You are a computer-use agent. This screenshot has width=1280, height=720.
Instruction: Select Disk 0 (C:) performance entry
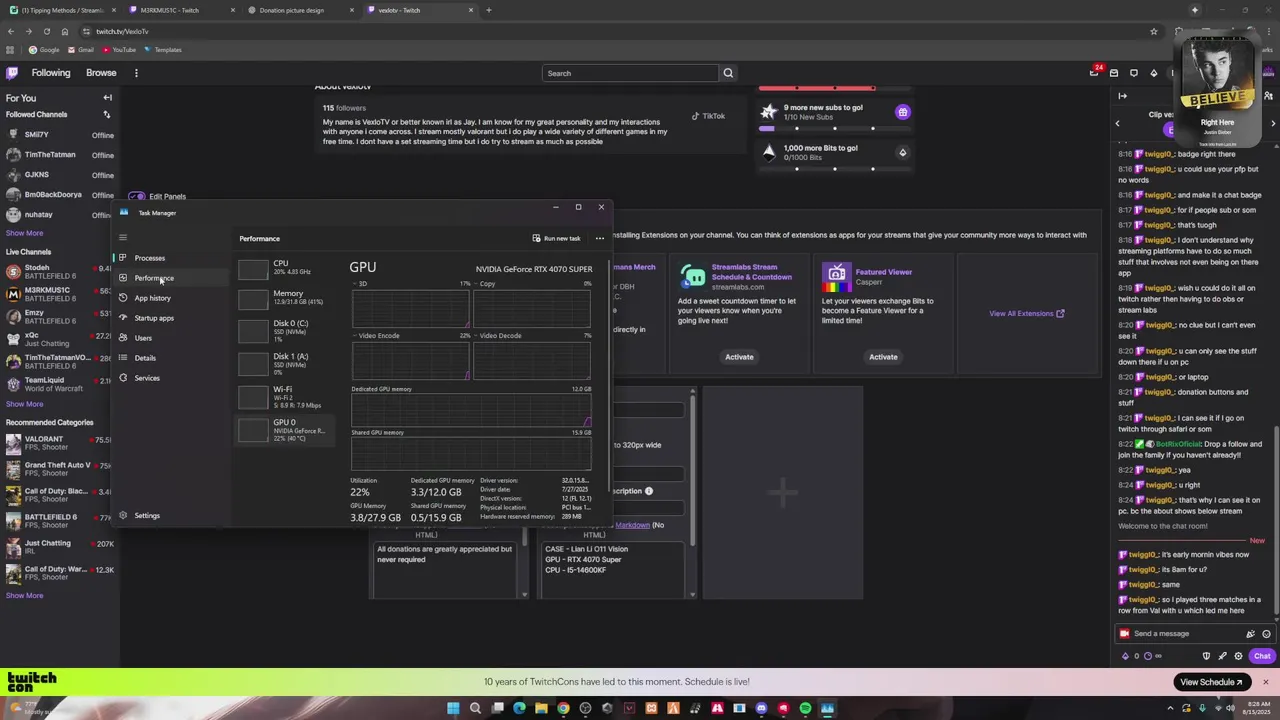[286, 331]
